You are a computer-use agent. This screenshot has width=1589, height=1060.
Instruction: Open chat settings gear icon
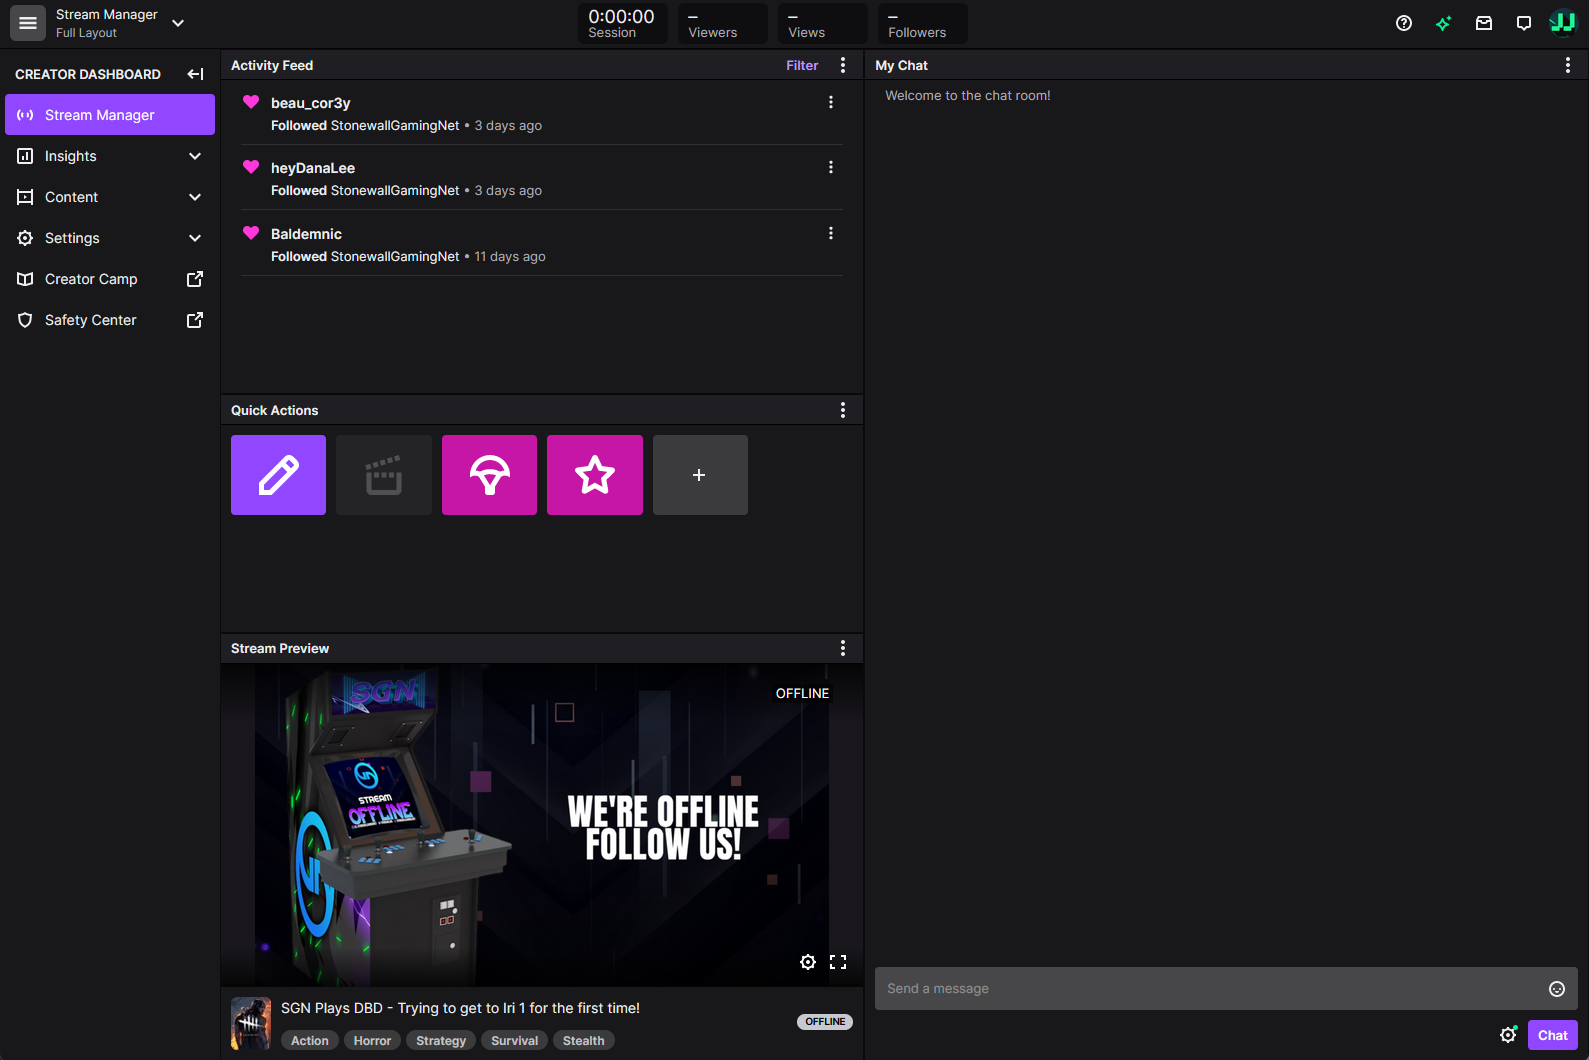pyautogui.click(x=1509, y=1035)
